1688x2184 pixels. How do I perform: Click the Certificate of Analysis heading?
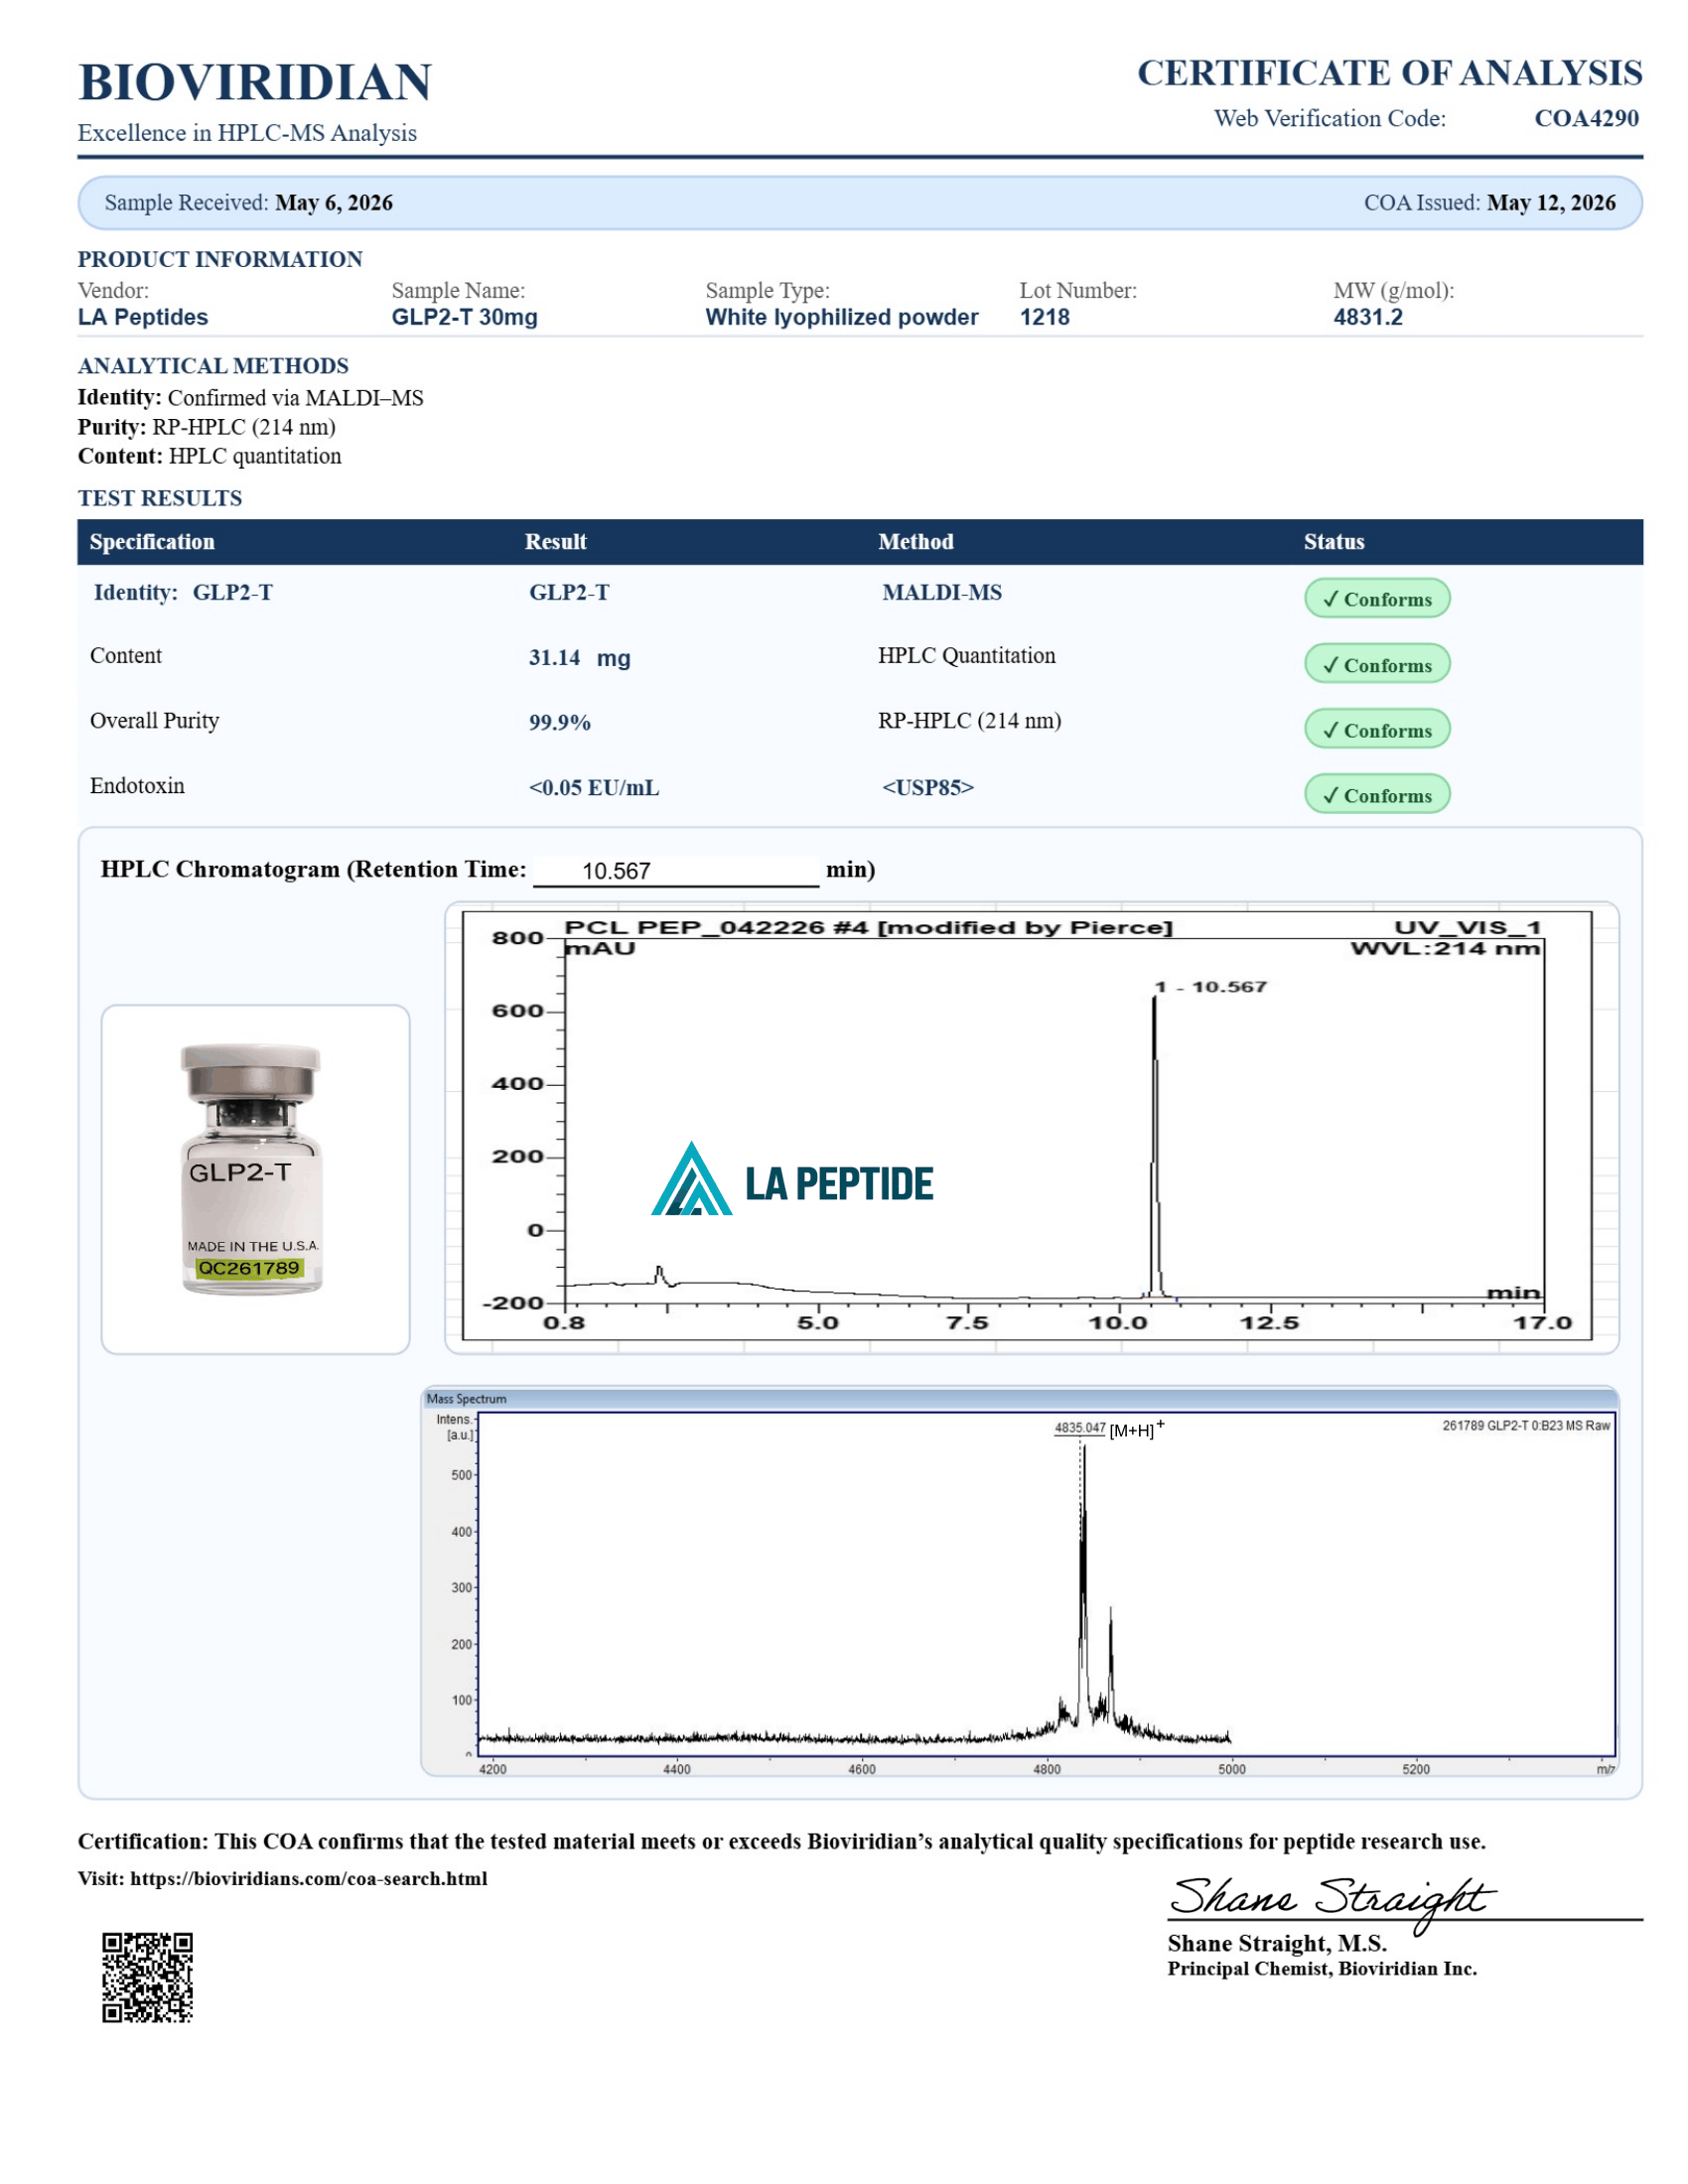(x=1389, y=73)
